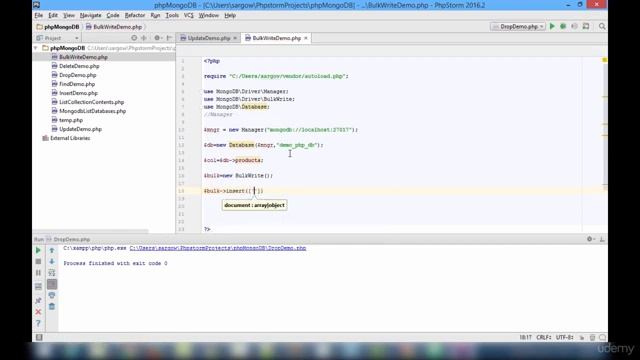Open DropDemo.php run configuration dropdown
Screen dimensions: 640x360
point(518,27)
